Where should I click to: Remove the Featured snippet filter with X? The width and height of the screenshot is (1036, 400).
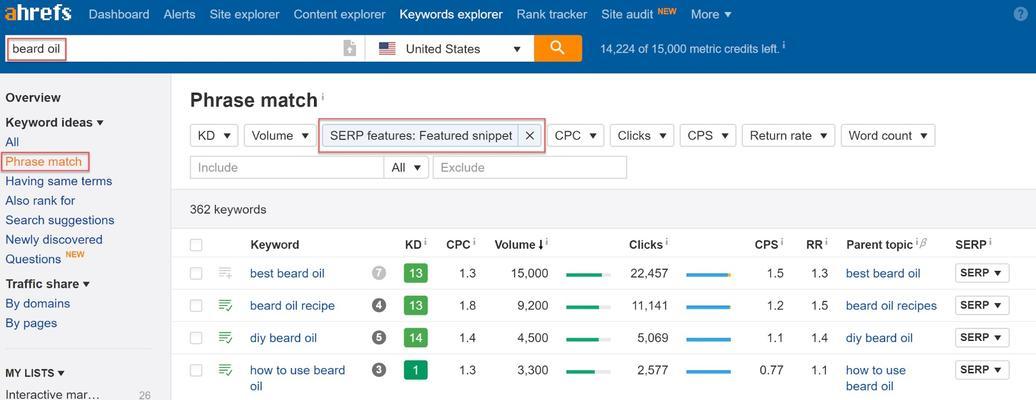pos(529,136)
